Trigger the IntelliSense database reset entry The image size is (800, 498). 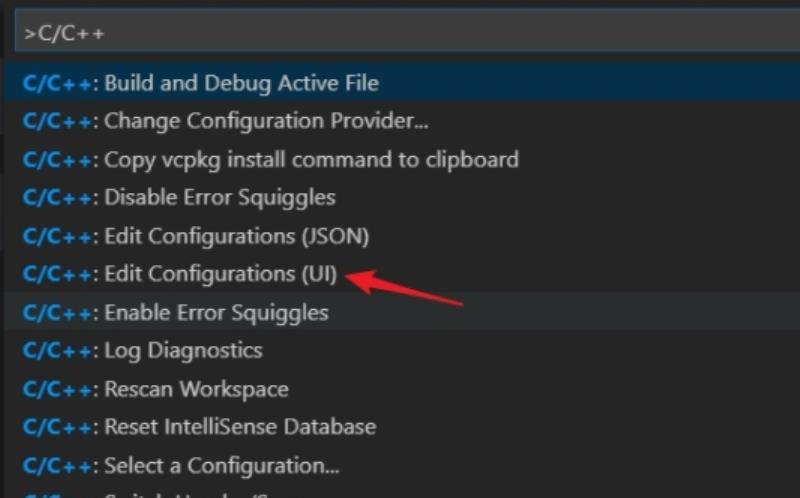pyautogui.click(x=402, y=427)
